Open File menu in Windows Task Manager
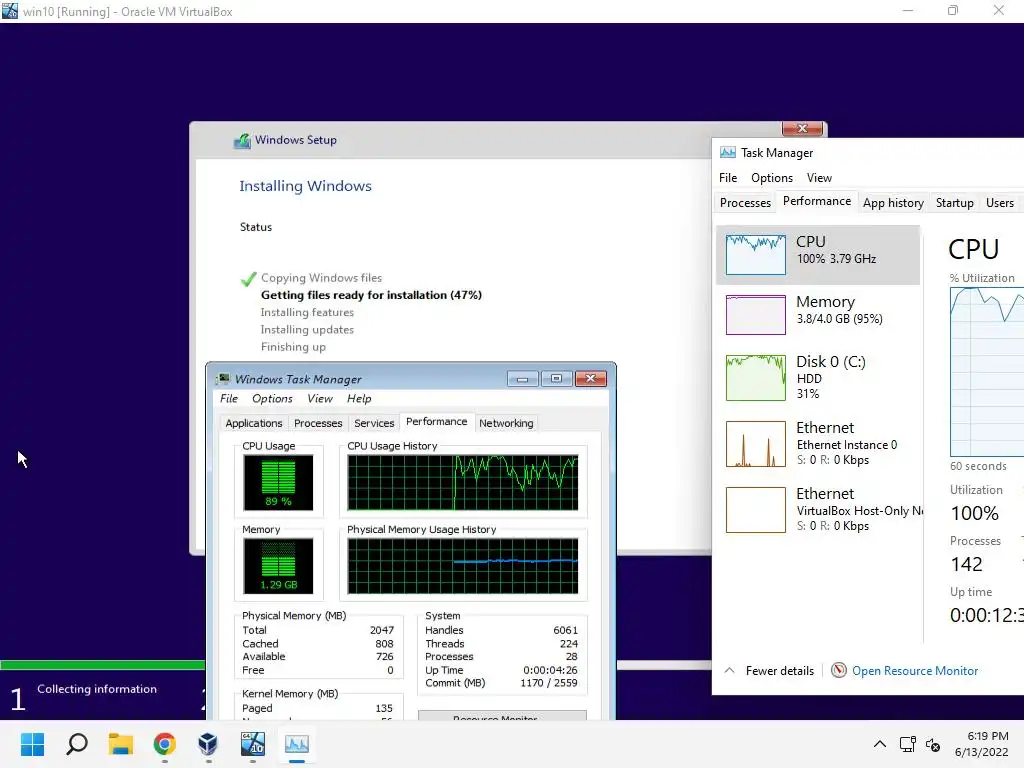This screenshot has width=1024, height=768. (229, 398)
